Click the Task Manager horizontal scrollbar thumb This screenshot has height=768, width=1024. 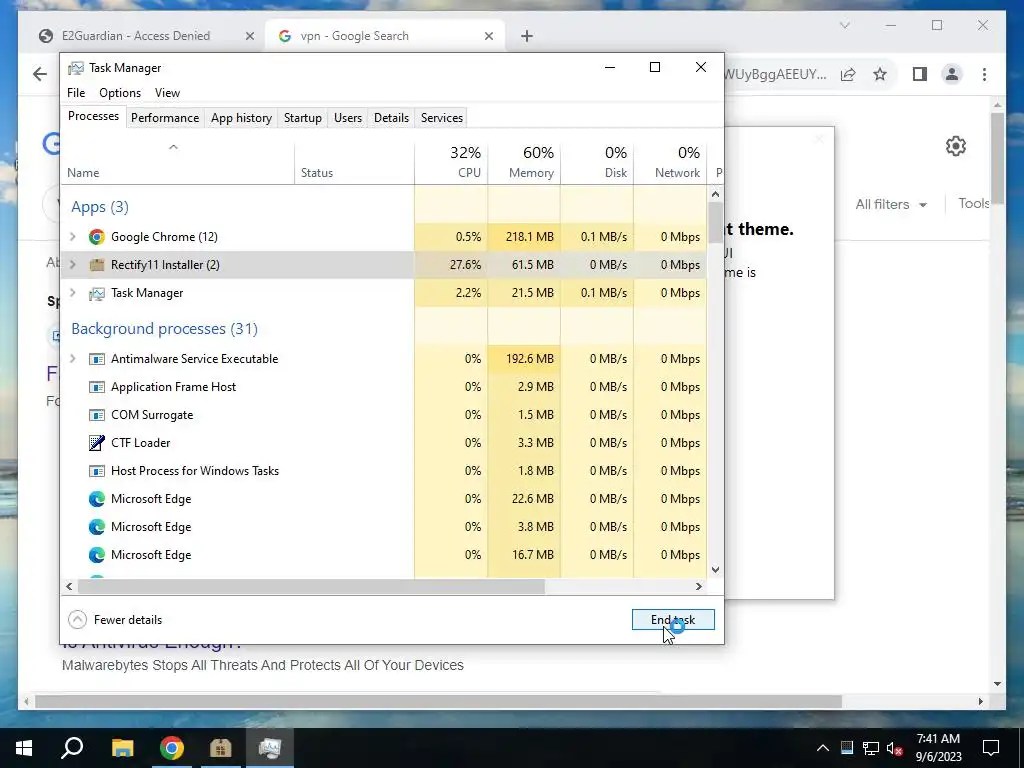click(311, 586)
